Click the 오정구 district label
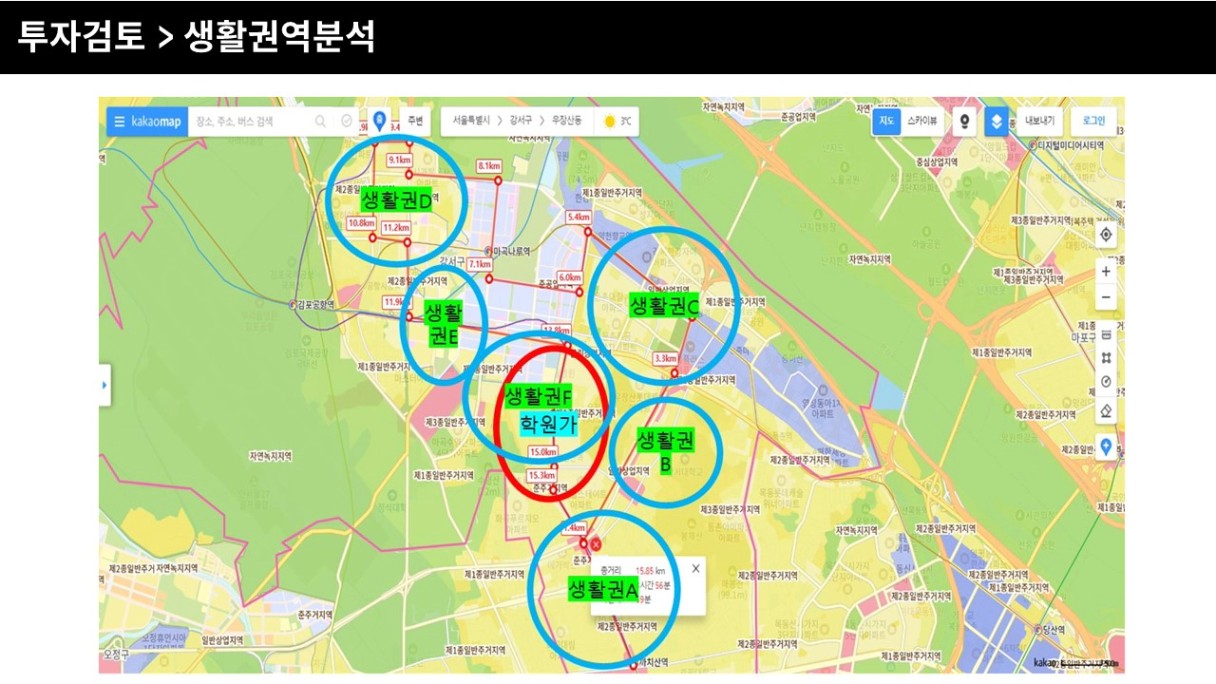Screen dimensions: 1216x684 (118, 655)
